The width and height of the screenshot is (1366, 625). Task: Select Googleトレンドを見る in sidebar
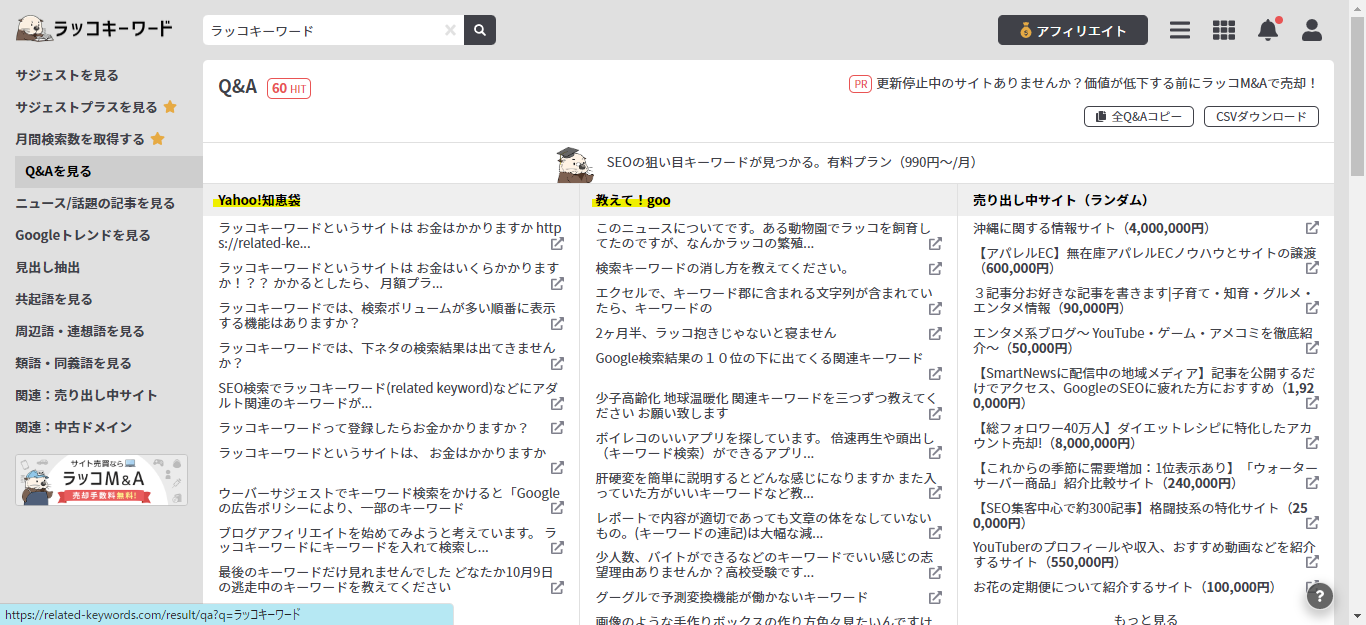click(83, 235)
